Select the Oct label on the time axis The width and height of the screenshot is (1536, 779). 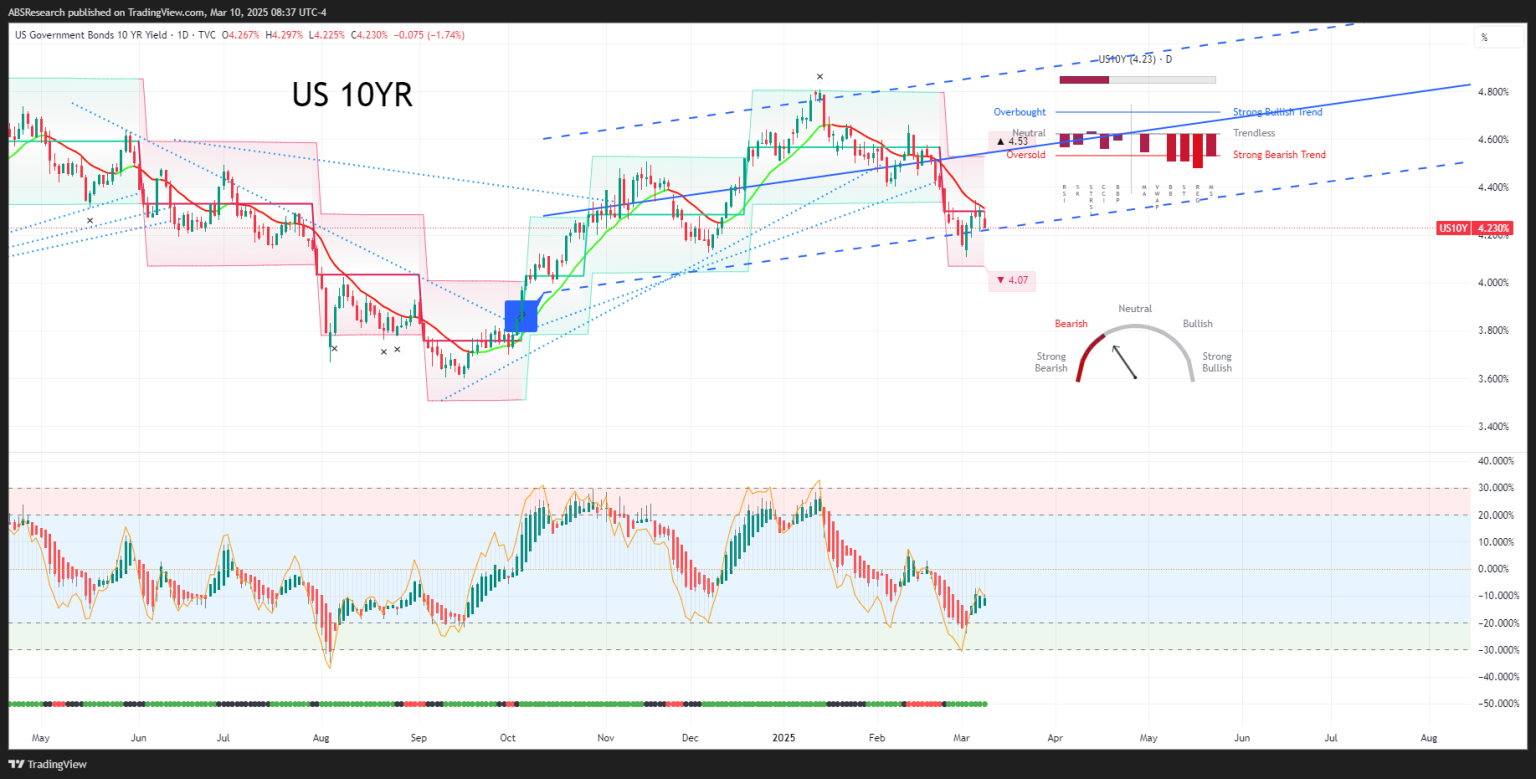507,737
